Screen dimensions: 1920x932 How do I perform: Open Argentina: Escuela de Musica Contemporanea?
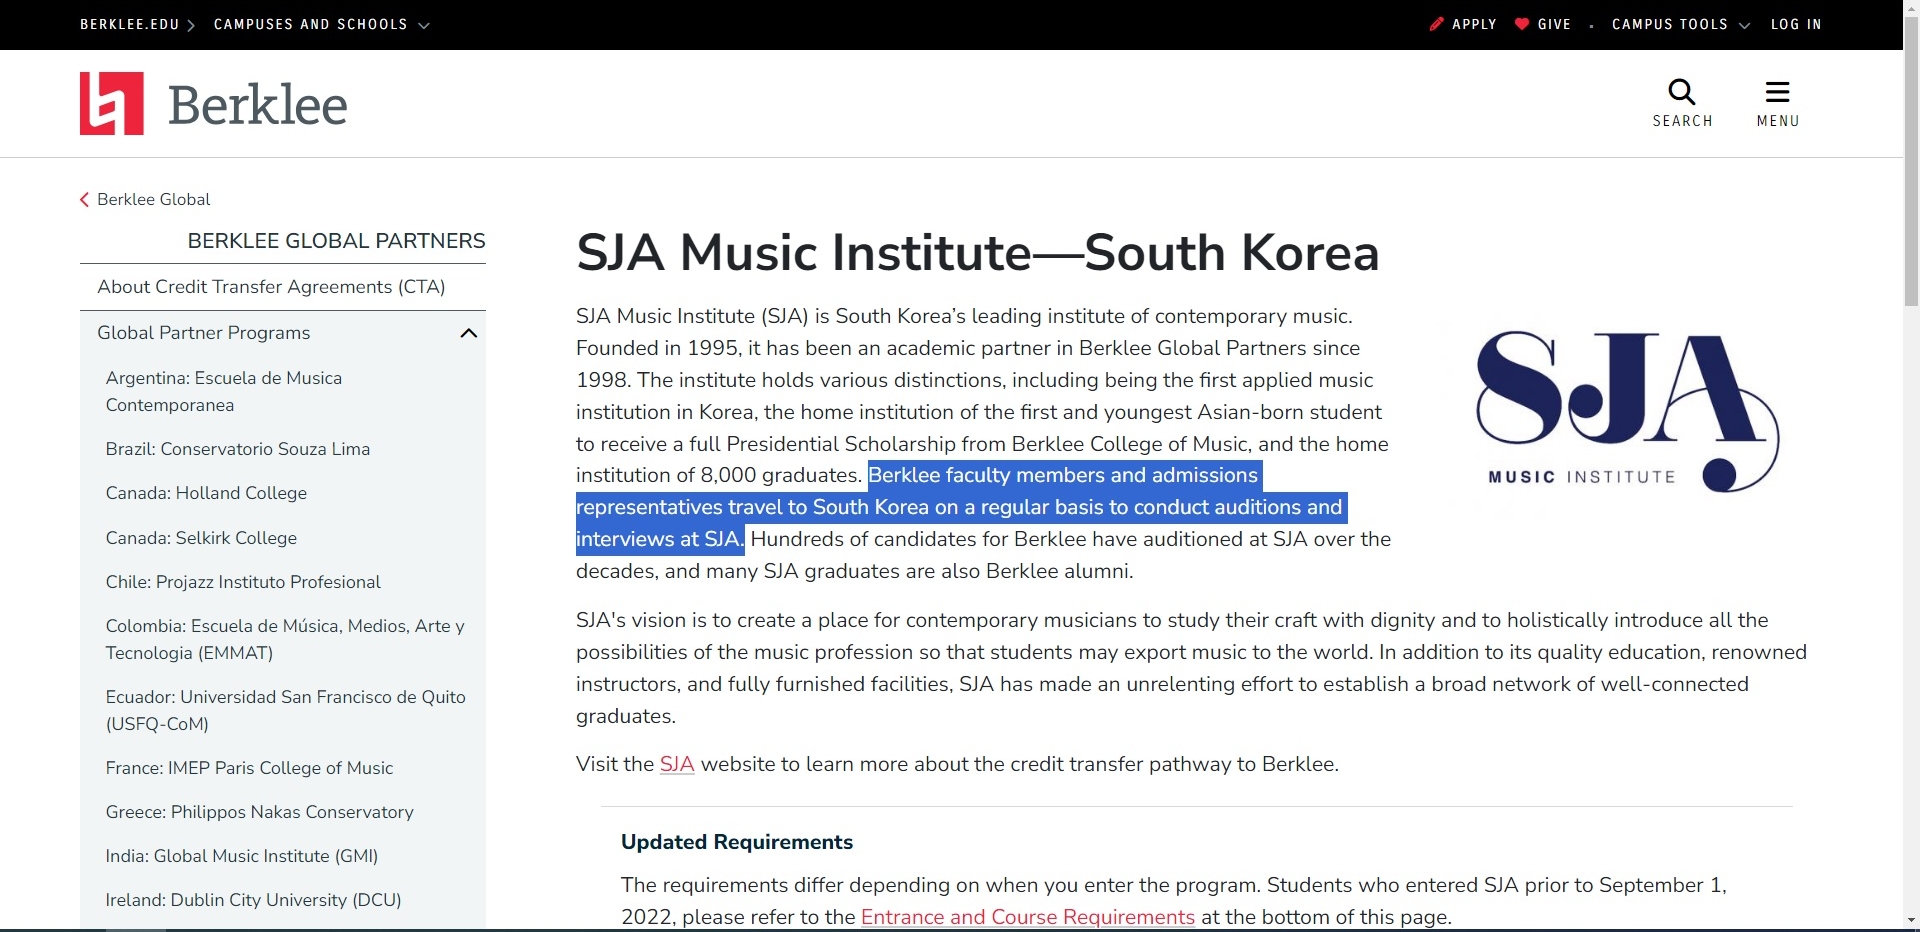pos(224,391)
